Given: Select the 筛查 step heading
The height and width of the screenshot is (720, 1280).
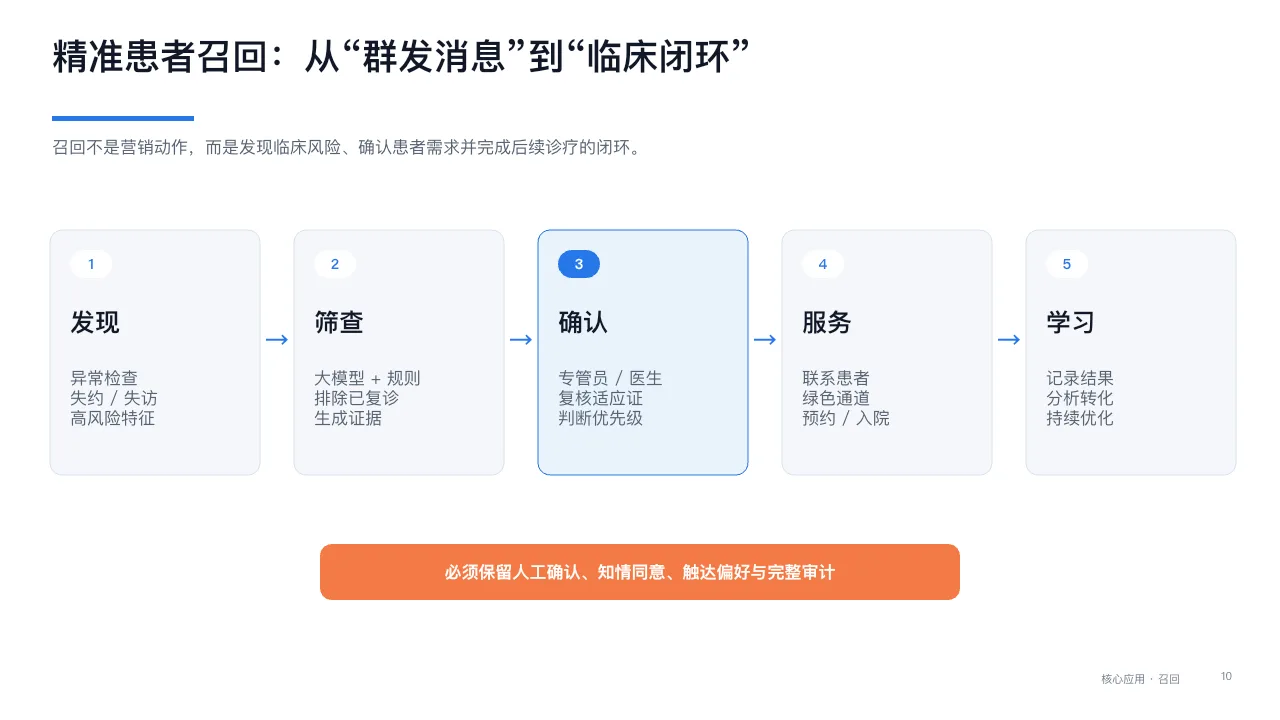Looking at the screenshot, I should pos(339,322).
